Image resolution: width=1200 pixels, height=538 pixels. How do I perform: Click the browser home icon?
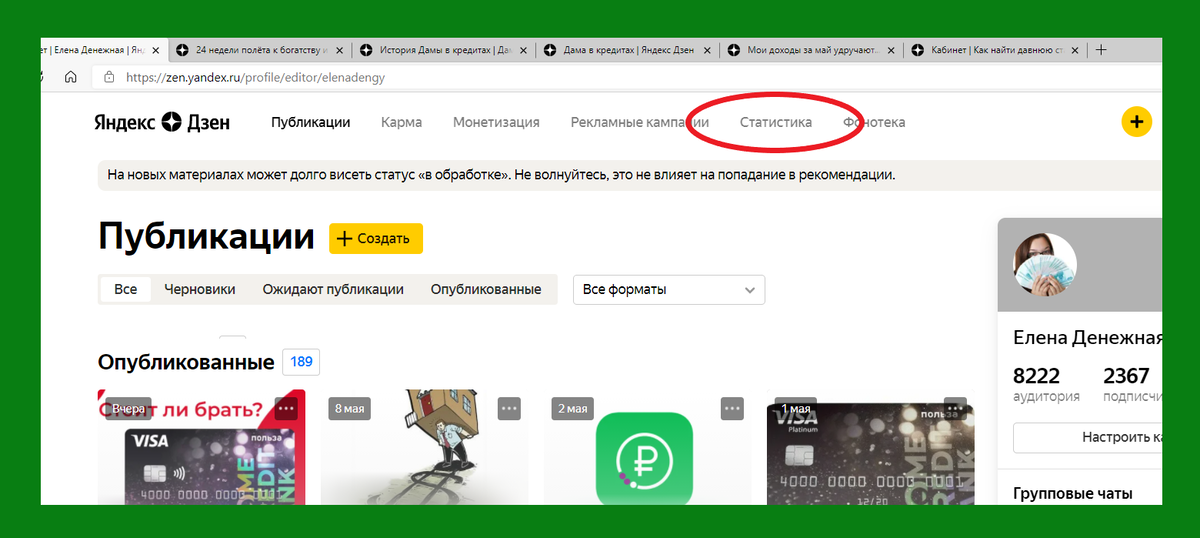[x=71, y=77]
